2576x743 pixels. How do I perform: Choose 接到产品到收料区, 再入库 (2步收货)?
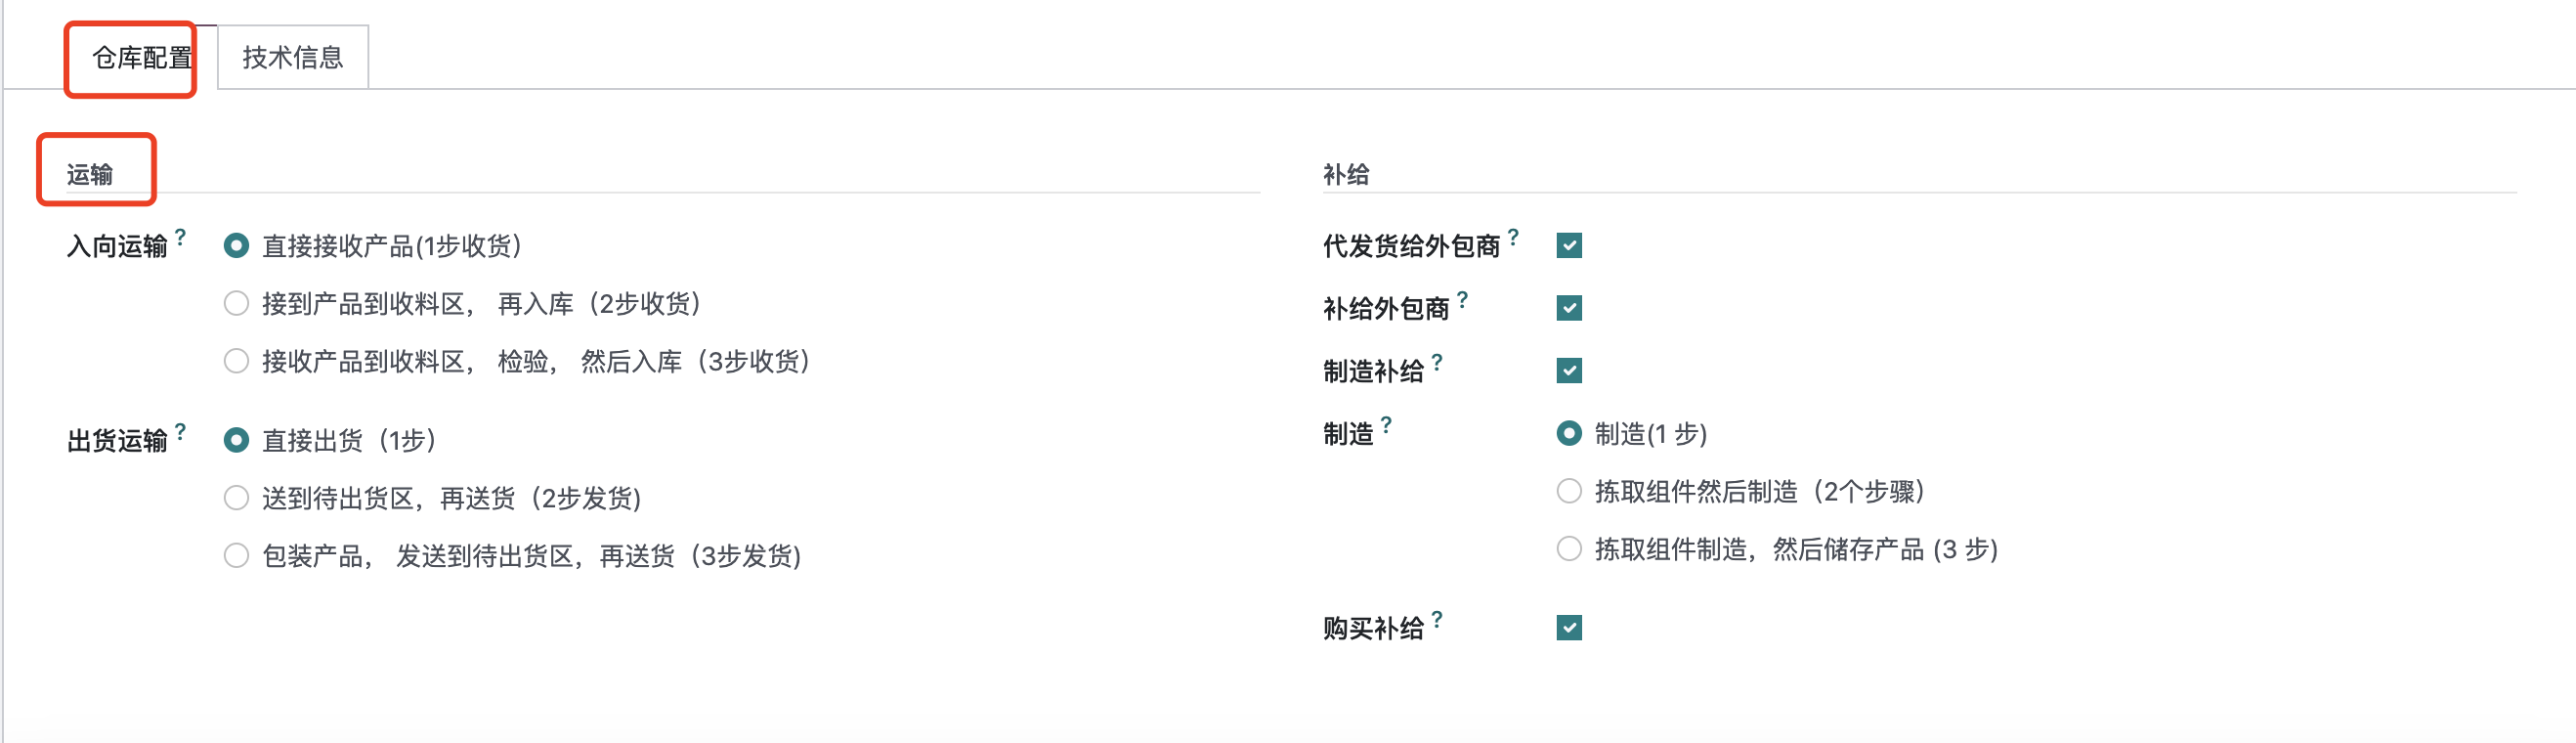pyautogui.click(x=236, y=303)
